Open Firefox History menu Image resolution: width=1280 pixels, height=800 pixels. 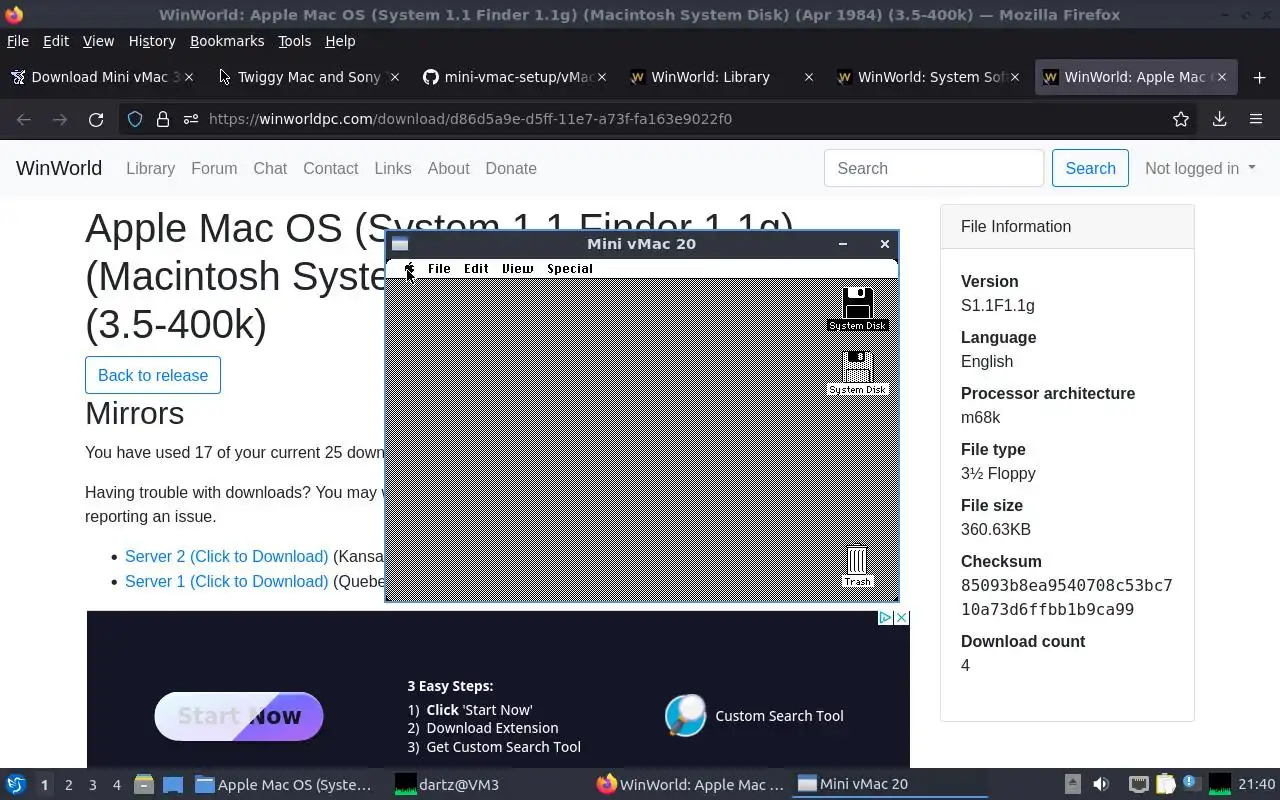point(152,41)
